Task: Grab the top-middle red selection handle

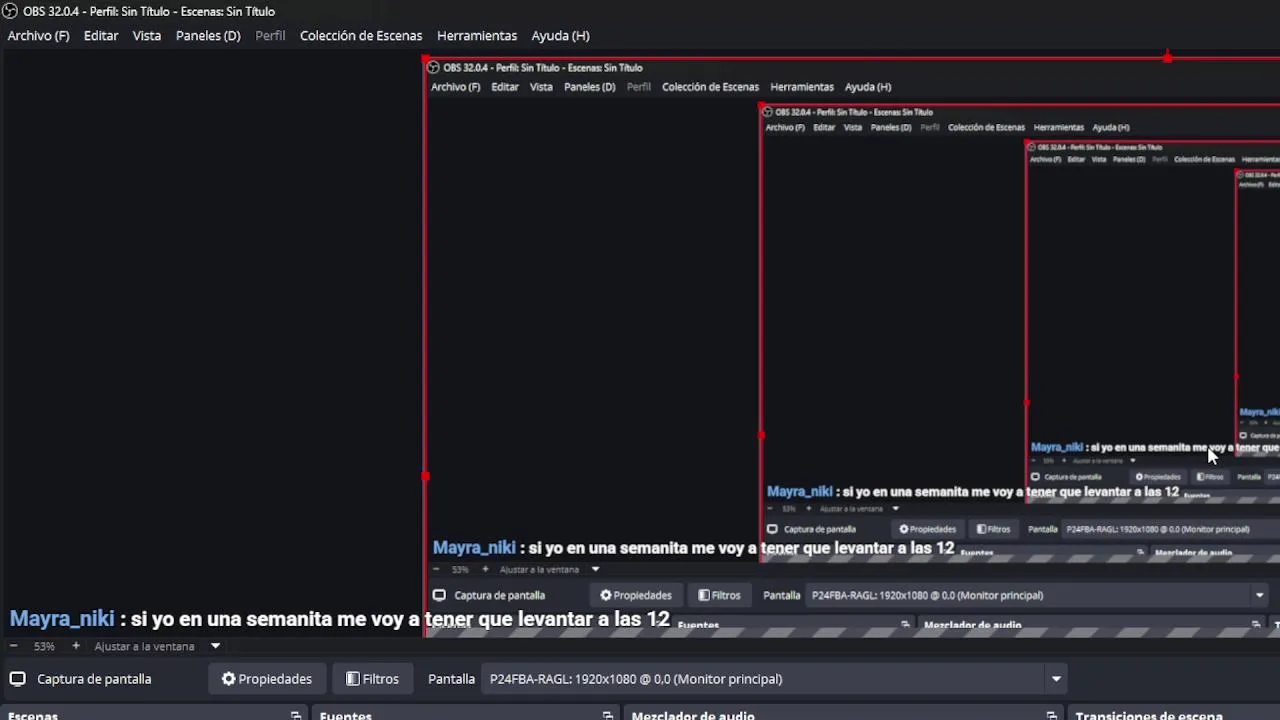Action: click(1168, 58)
